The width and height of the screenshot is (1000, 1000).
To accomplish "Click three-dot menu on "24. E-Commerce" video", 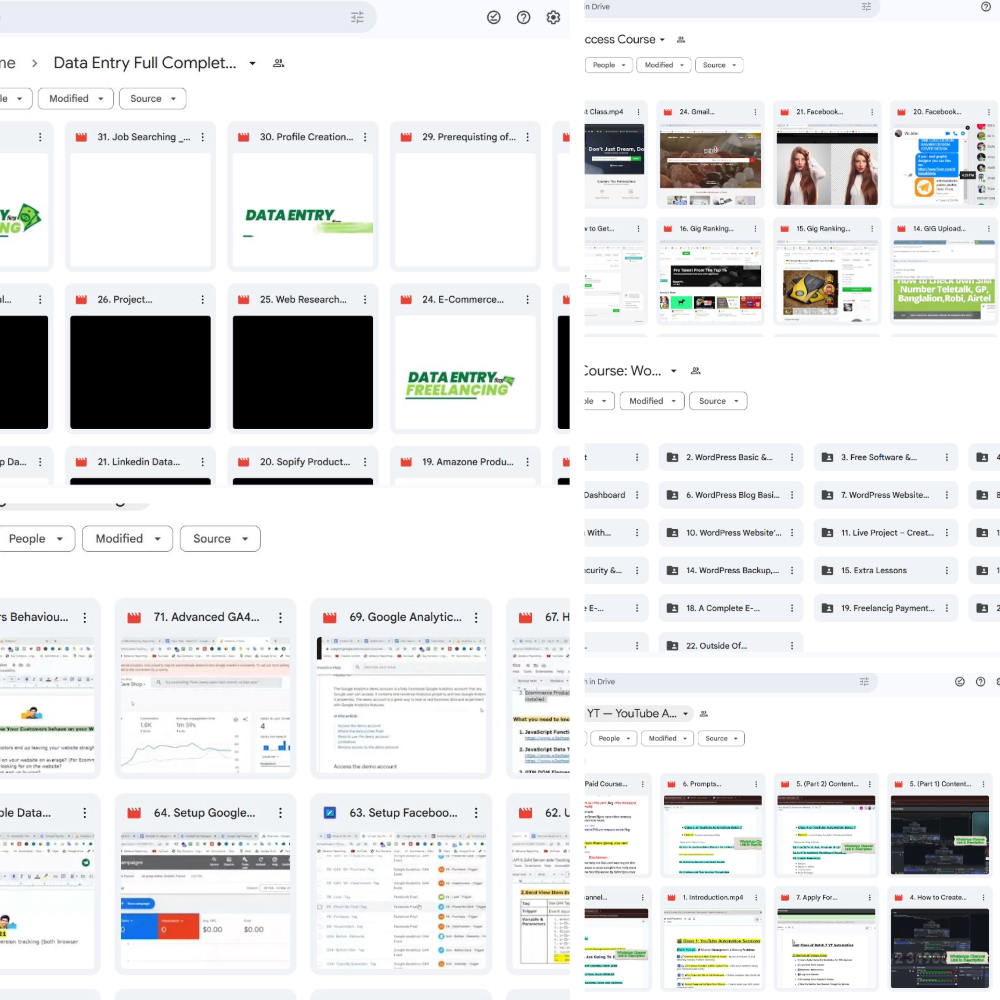I will (528, 299).
